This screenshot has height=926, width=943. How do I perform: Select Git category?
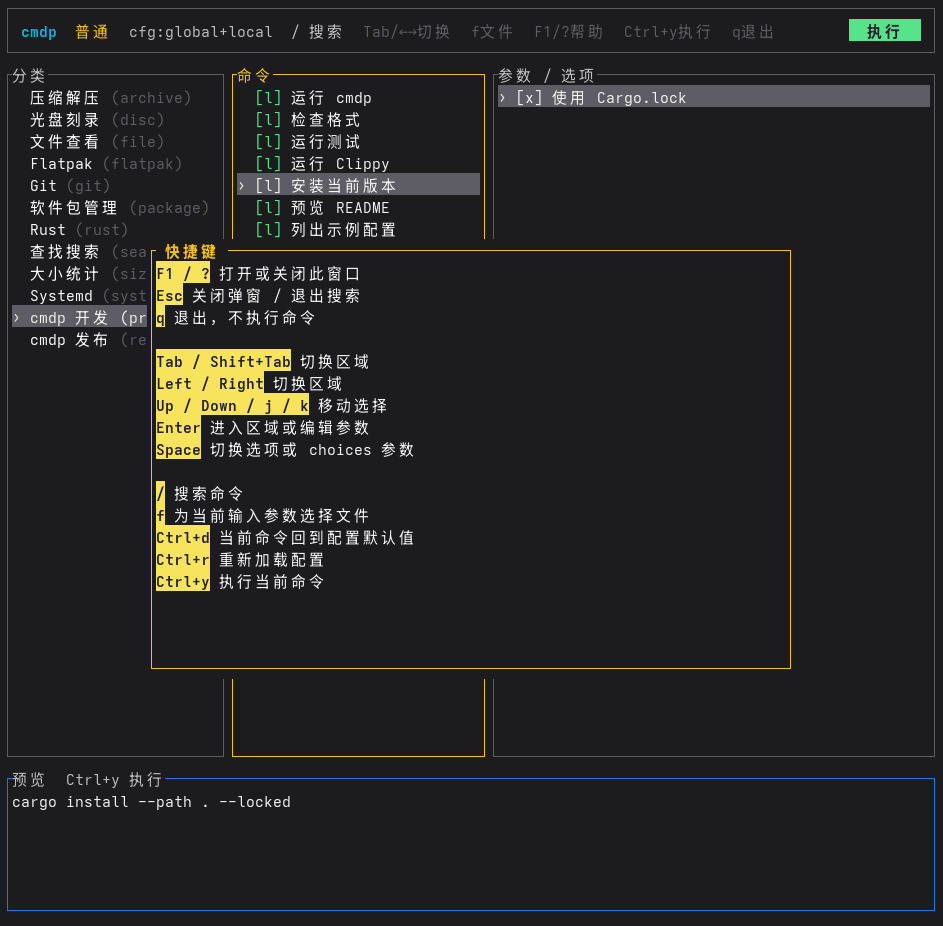[70, 186]
